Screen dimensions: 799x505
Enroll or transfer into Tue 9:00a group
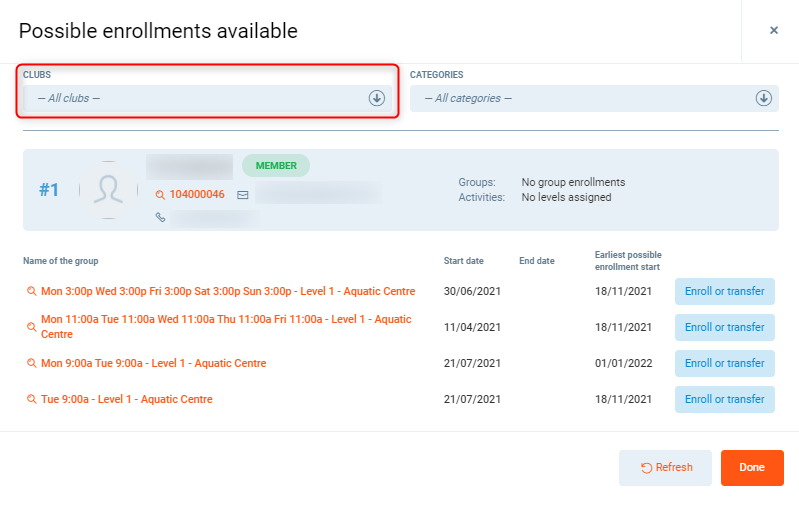tap(724, 399)
